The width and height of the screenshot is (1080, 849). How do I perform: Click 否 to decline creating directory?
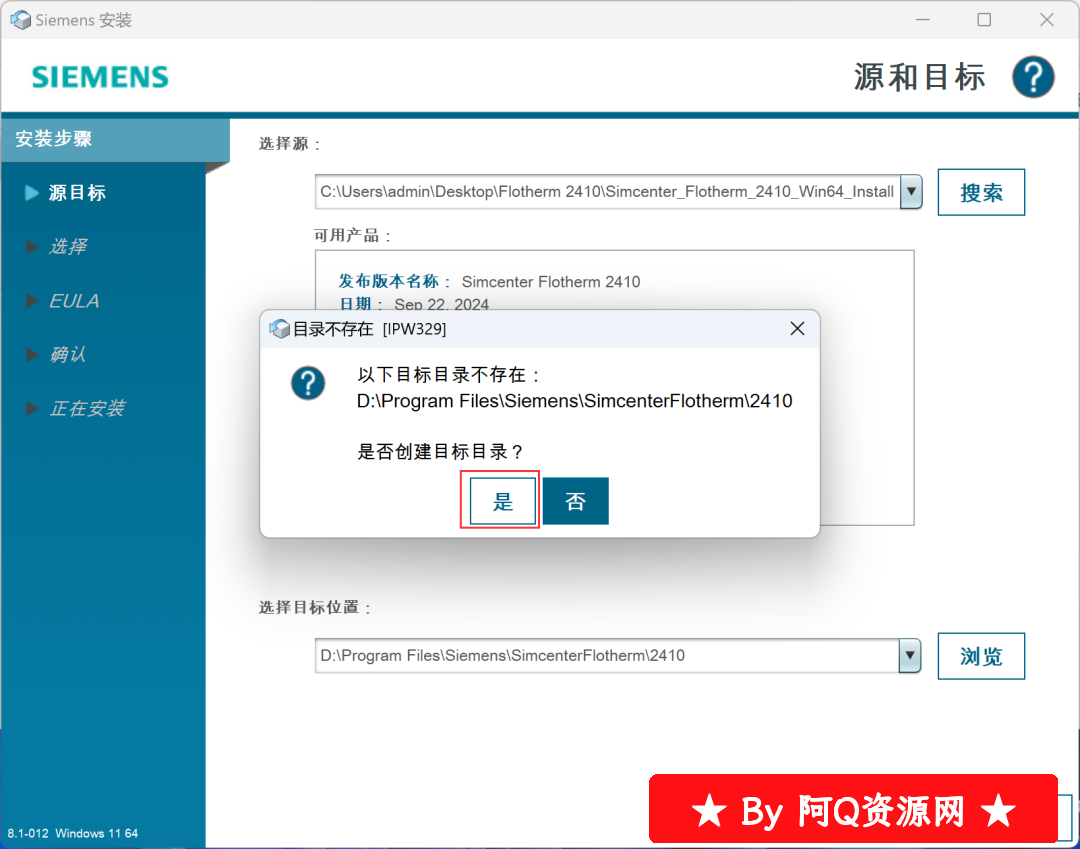[575, 501]
